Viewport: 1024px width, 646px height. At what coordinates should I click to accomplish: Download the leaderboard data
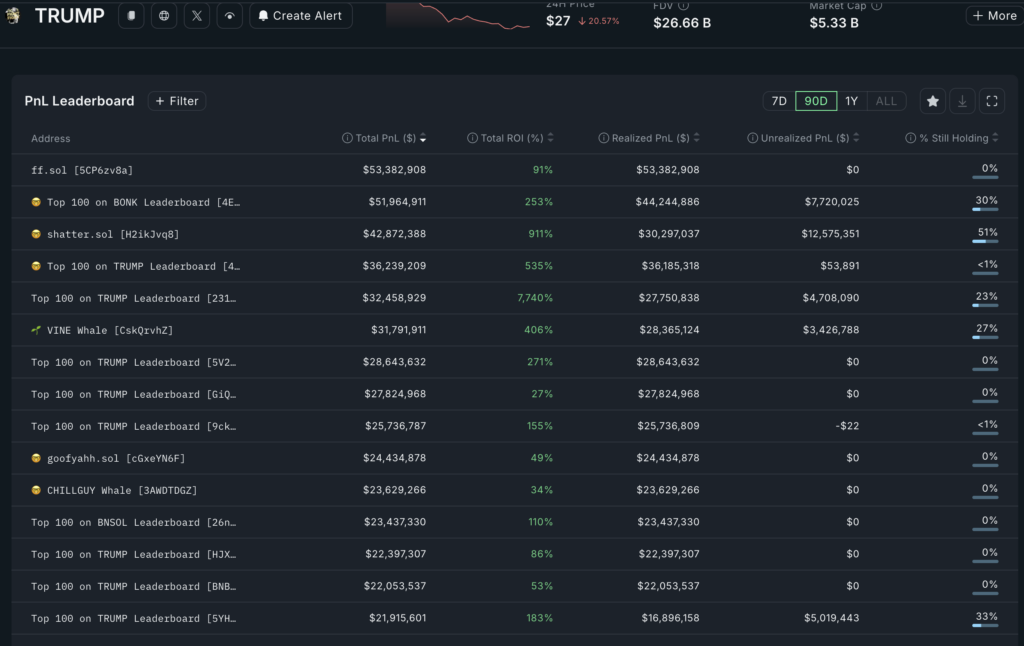pyautogui.click(x=962, y=100)
